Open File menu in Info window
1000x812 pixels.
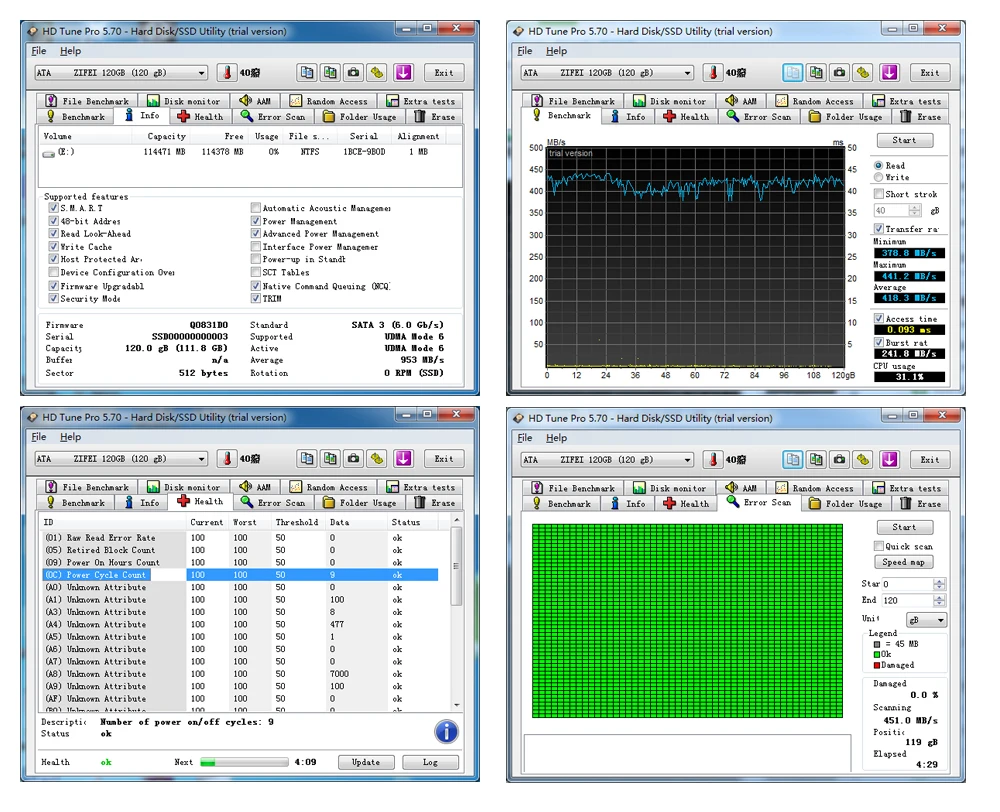[39, 51]
